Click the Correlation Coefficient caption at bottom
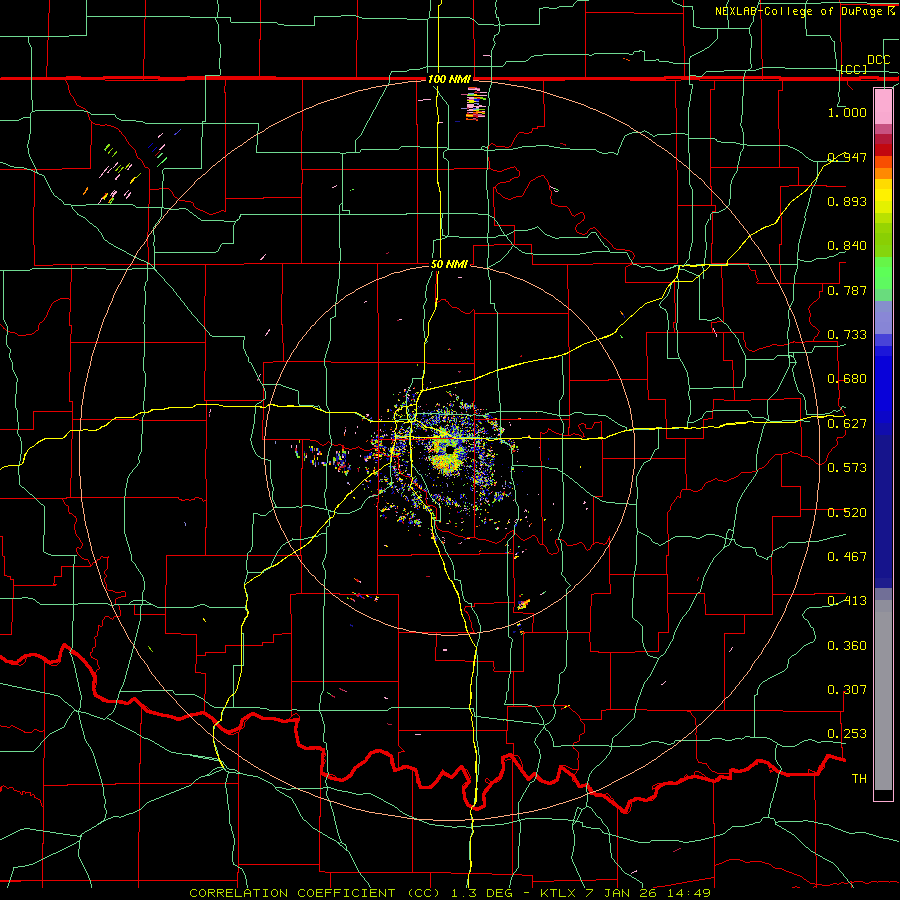 click(449, 893)
